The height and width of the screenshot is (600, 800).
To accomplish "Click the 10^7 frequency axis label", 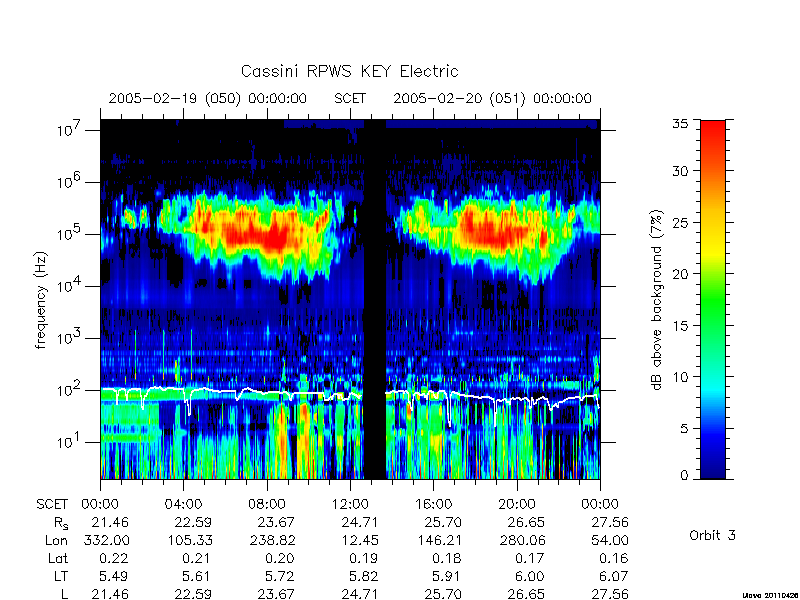I will tap(69, 130).
